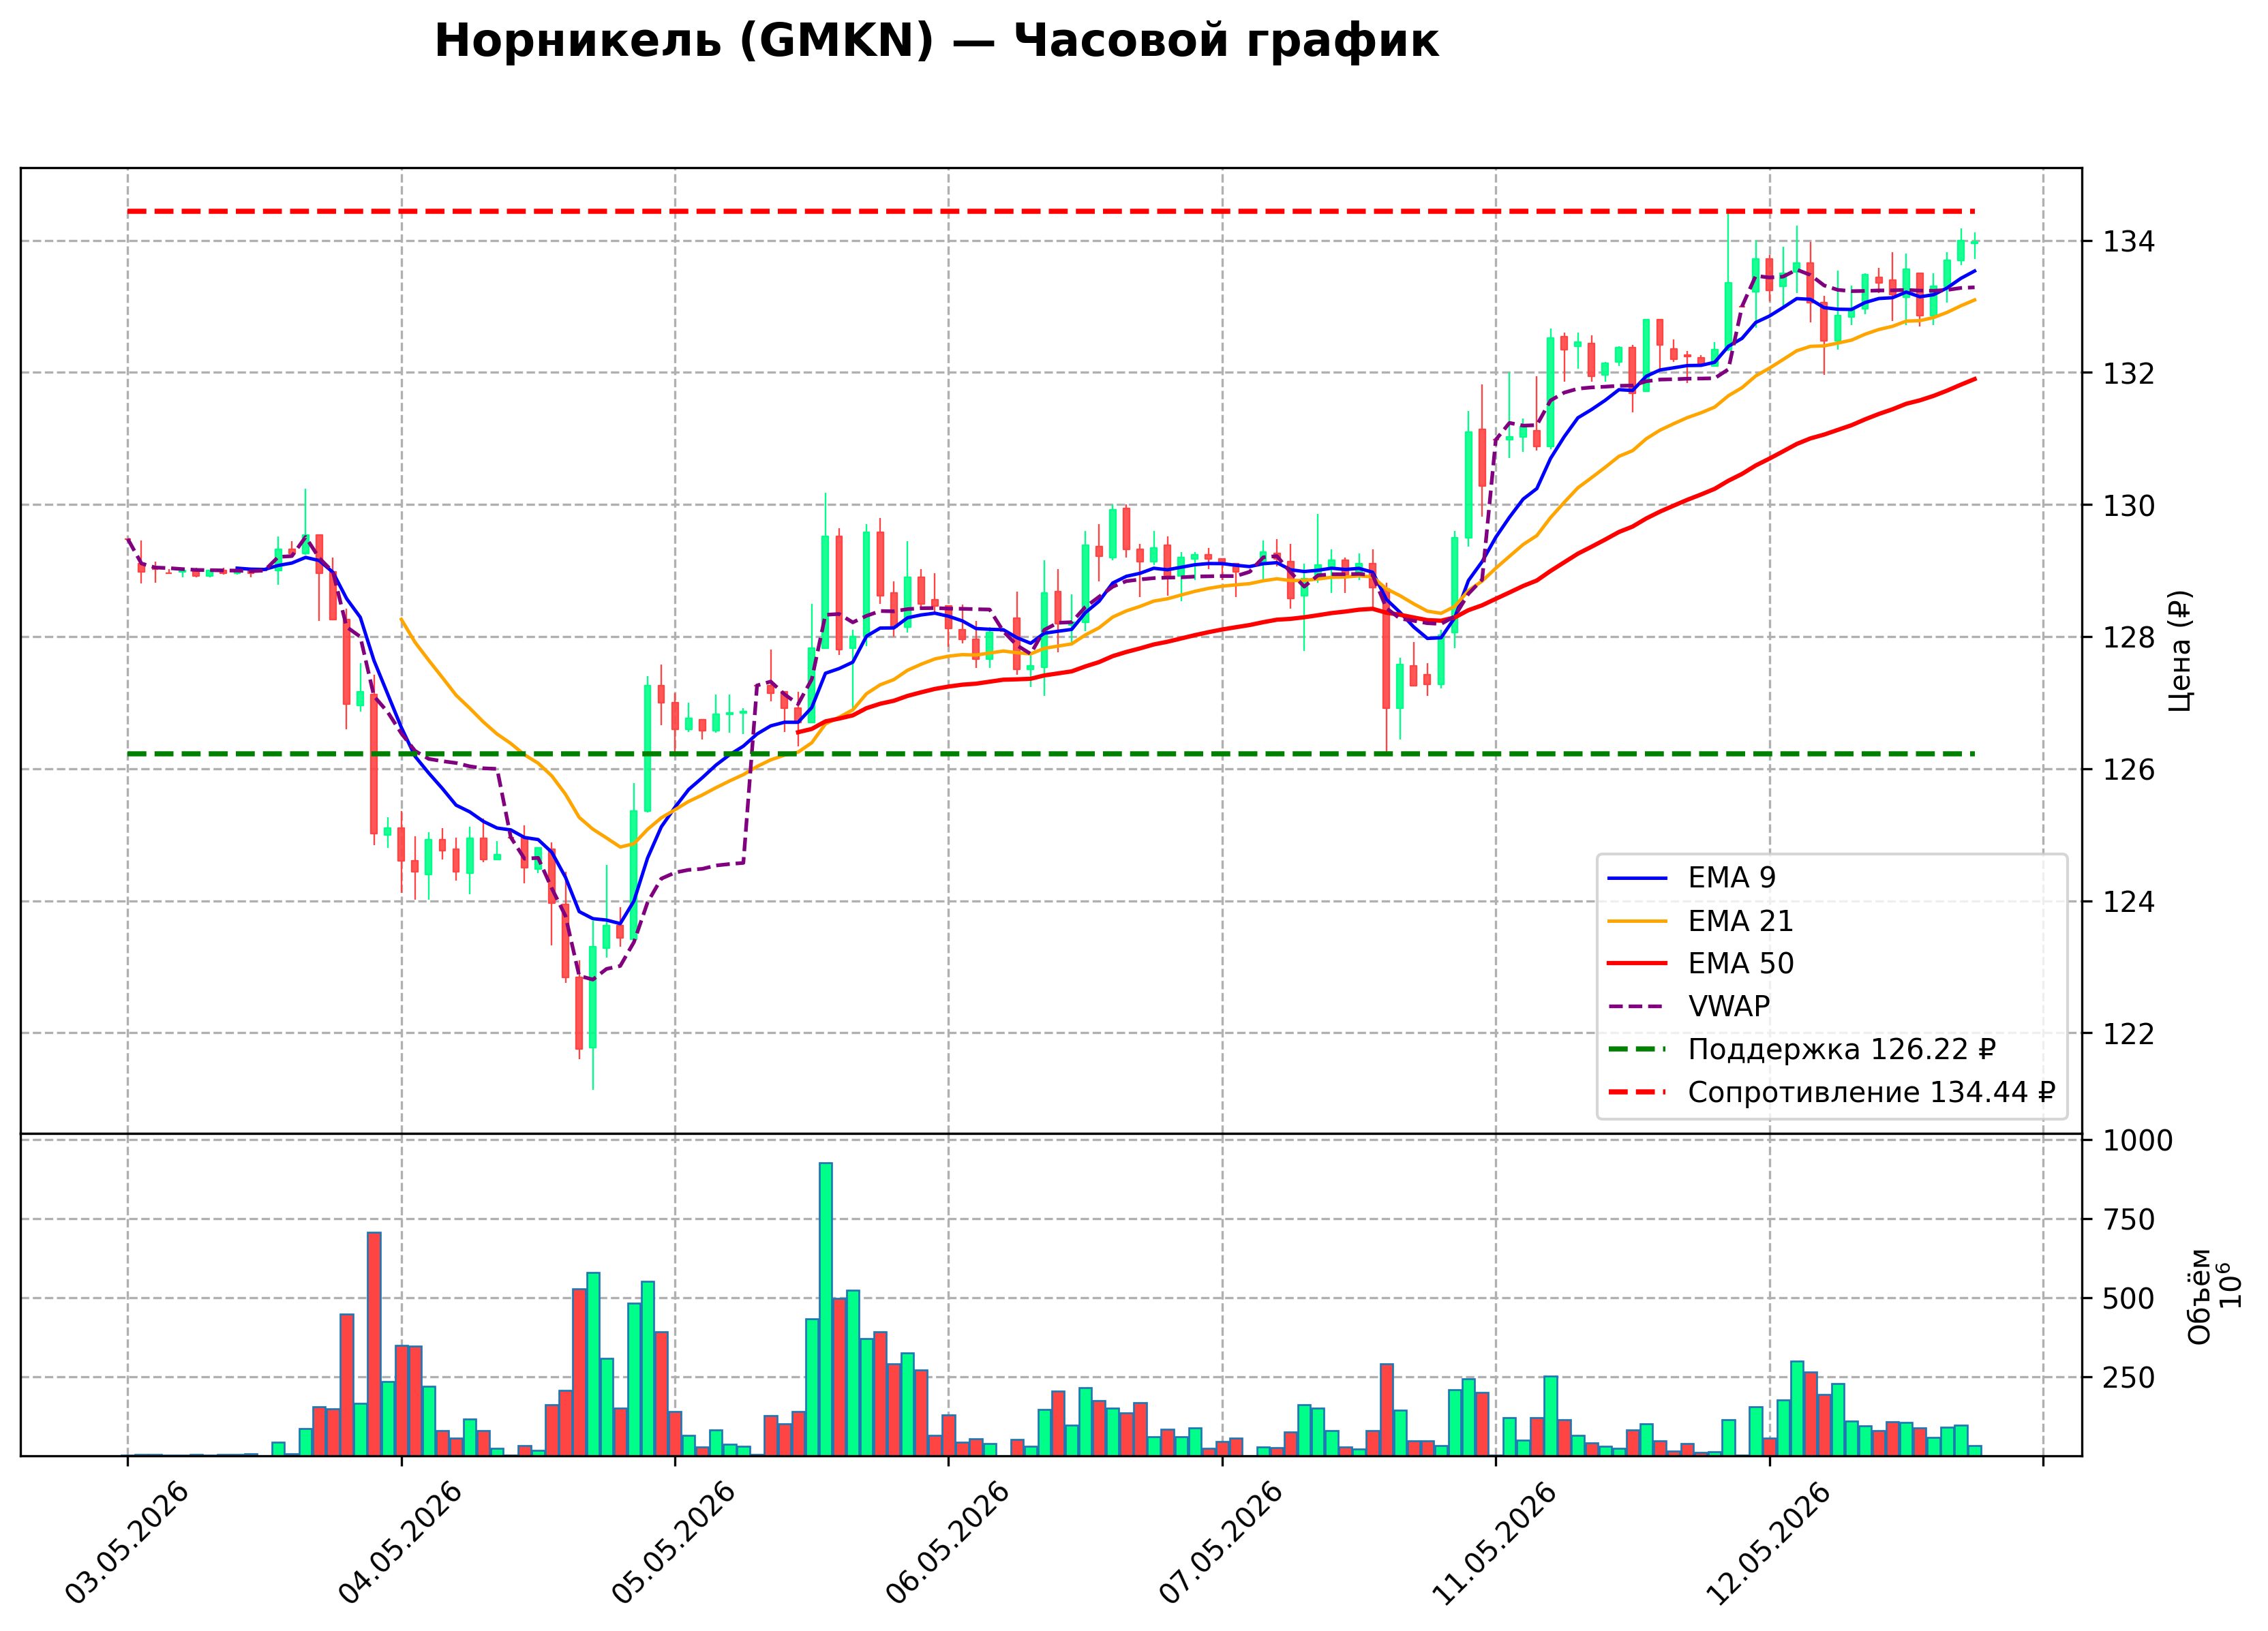This screenshot has height=1631, width=2268.
Task: Click the price axis value 134
Action: (x=2129, y=242)
